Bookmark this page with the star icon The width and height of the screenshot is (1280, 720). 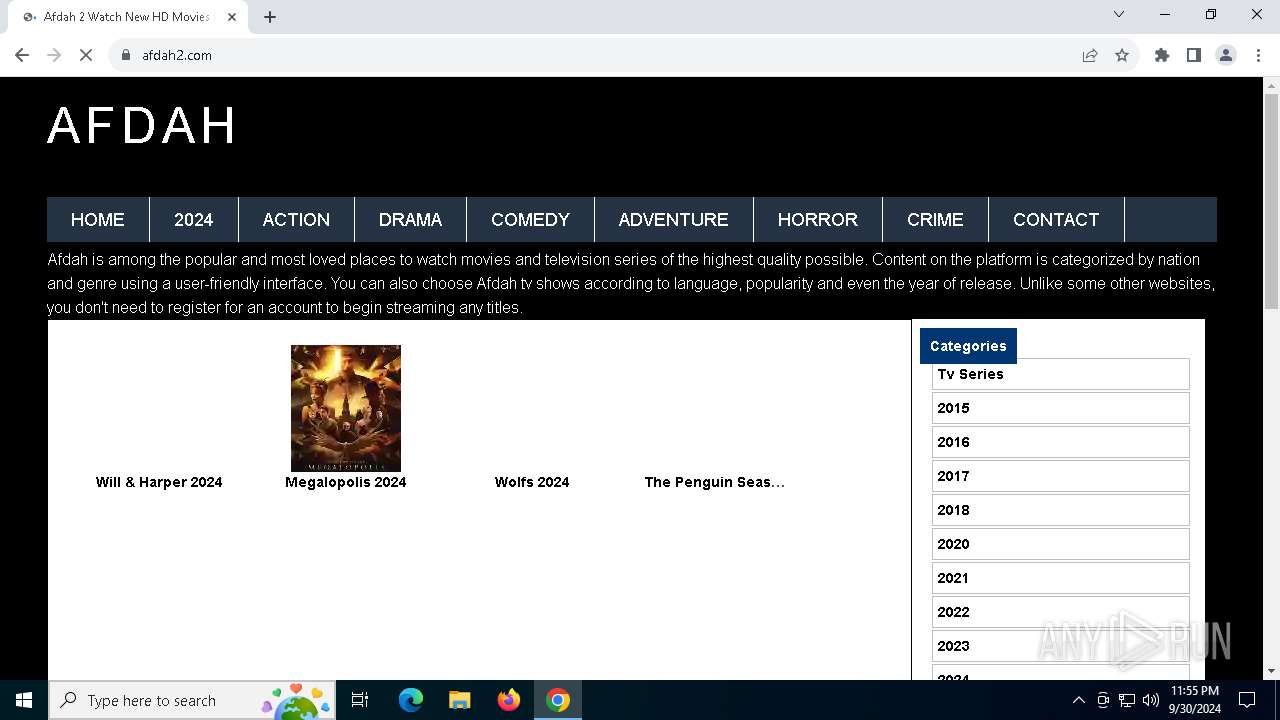(1122, 55)
